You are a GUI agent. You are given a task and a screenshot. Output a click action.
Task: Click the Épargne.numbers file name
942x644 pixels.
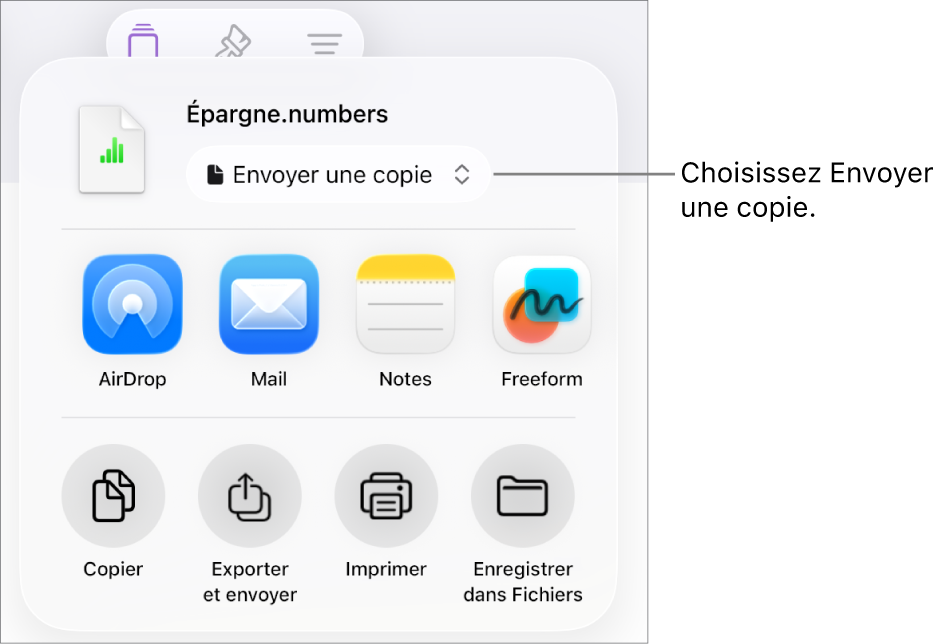287,114
